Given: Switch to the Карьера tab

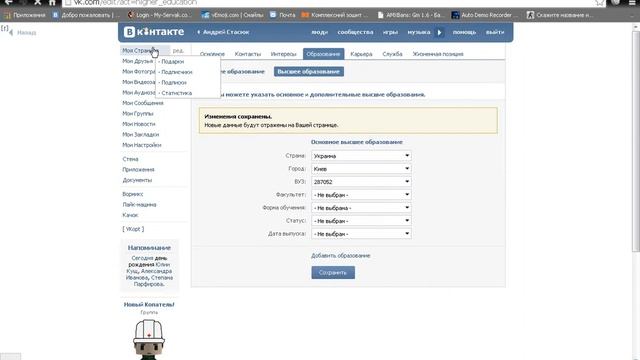Looking at the screenshot, I should coord(361,54).
